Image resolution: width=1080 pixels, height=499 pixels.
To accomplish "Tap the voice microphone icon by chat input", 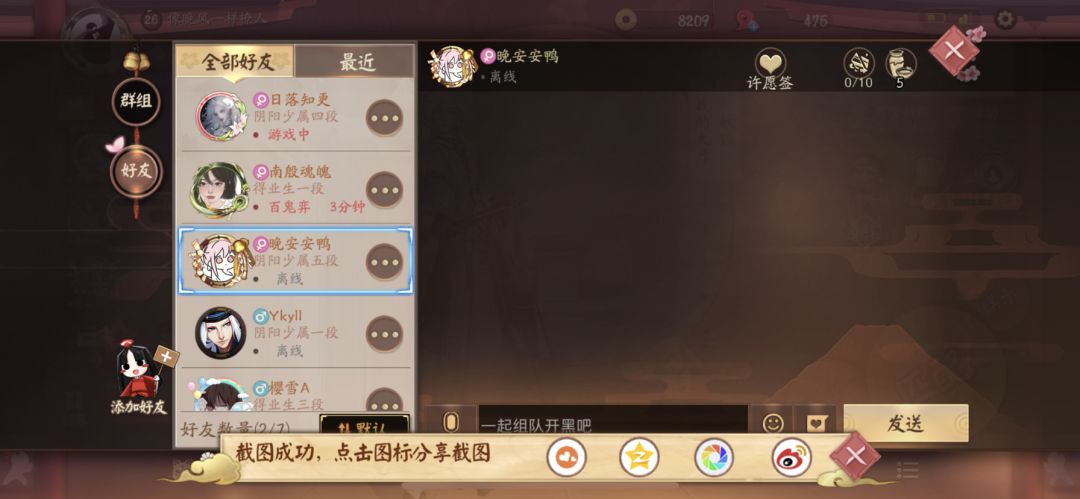I will click(x=450, y=422).
